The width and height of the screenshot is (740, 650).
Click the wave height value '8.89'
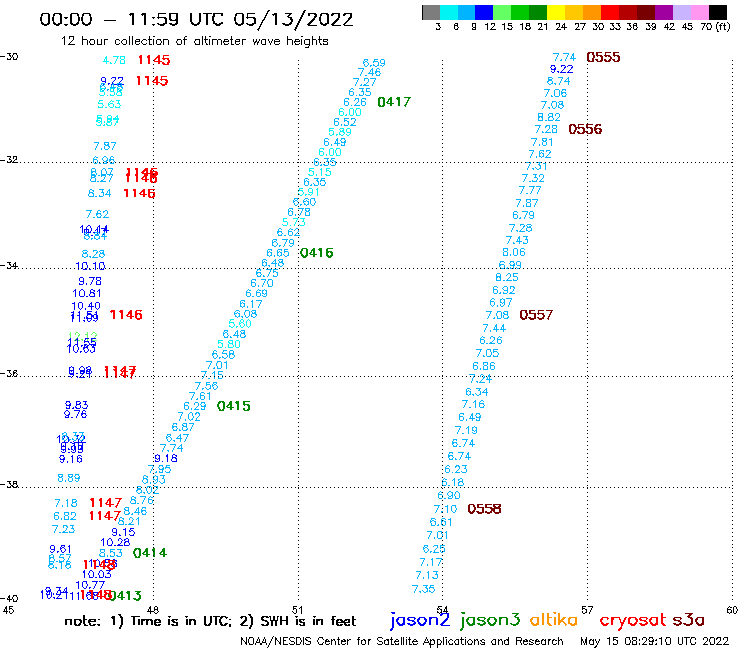click(x=69, y=478)
